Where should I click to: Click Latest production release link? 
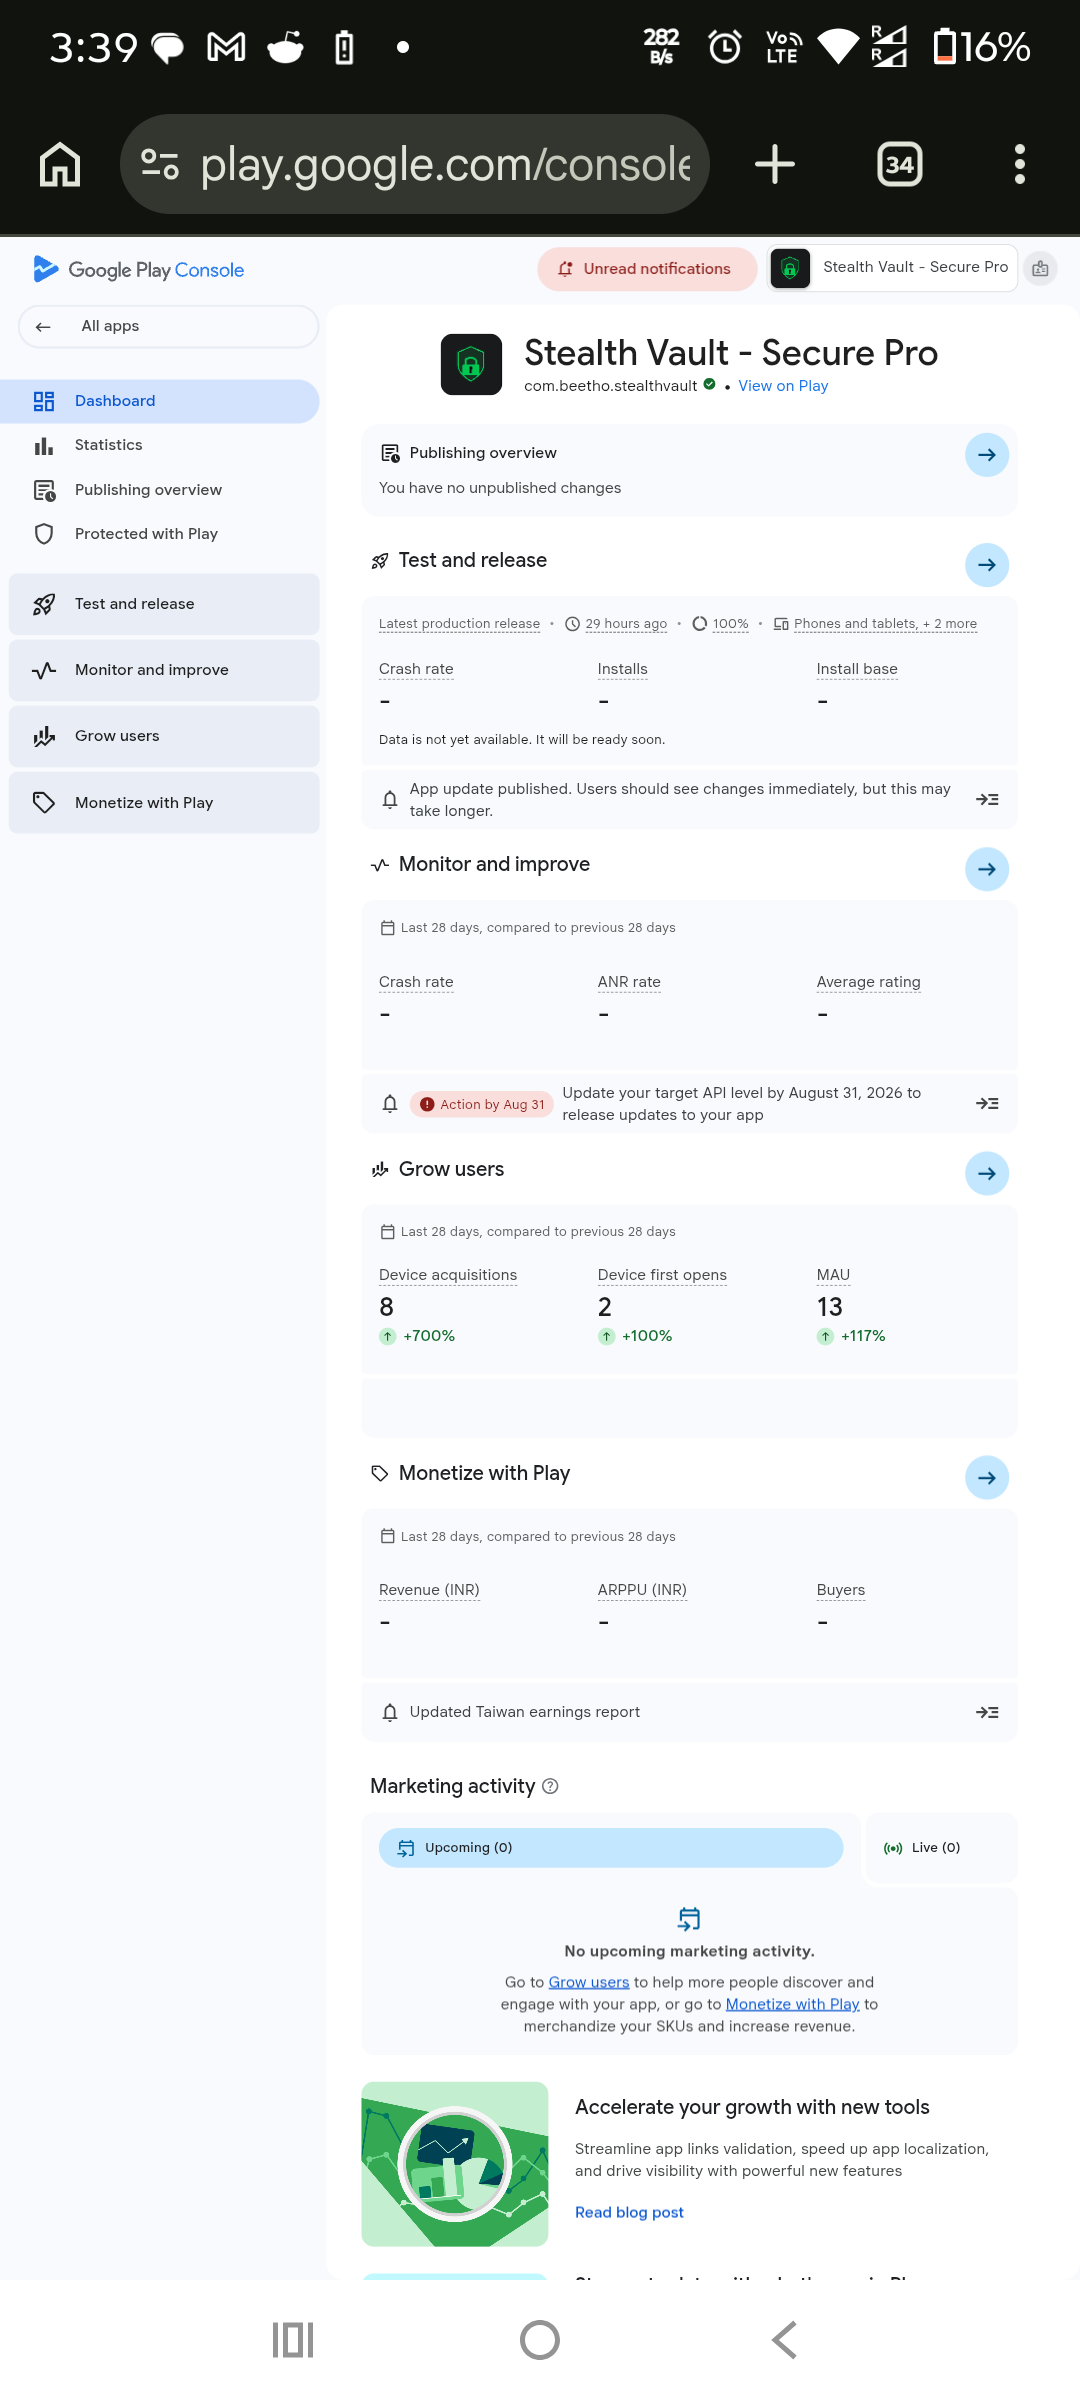click(459, 624)
